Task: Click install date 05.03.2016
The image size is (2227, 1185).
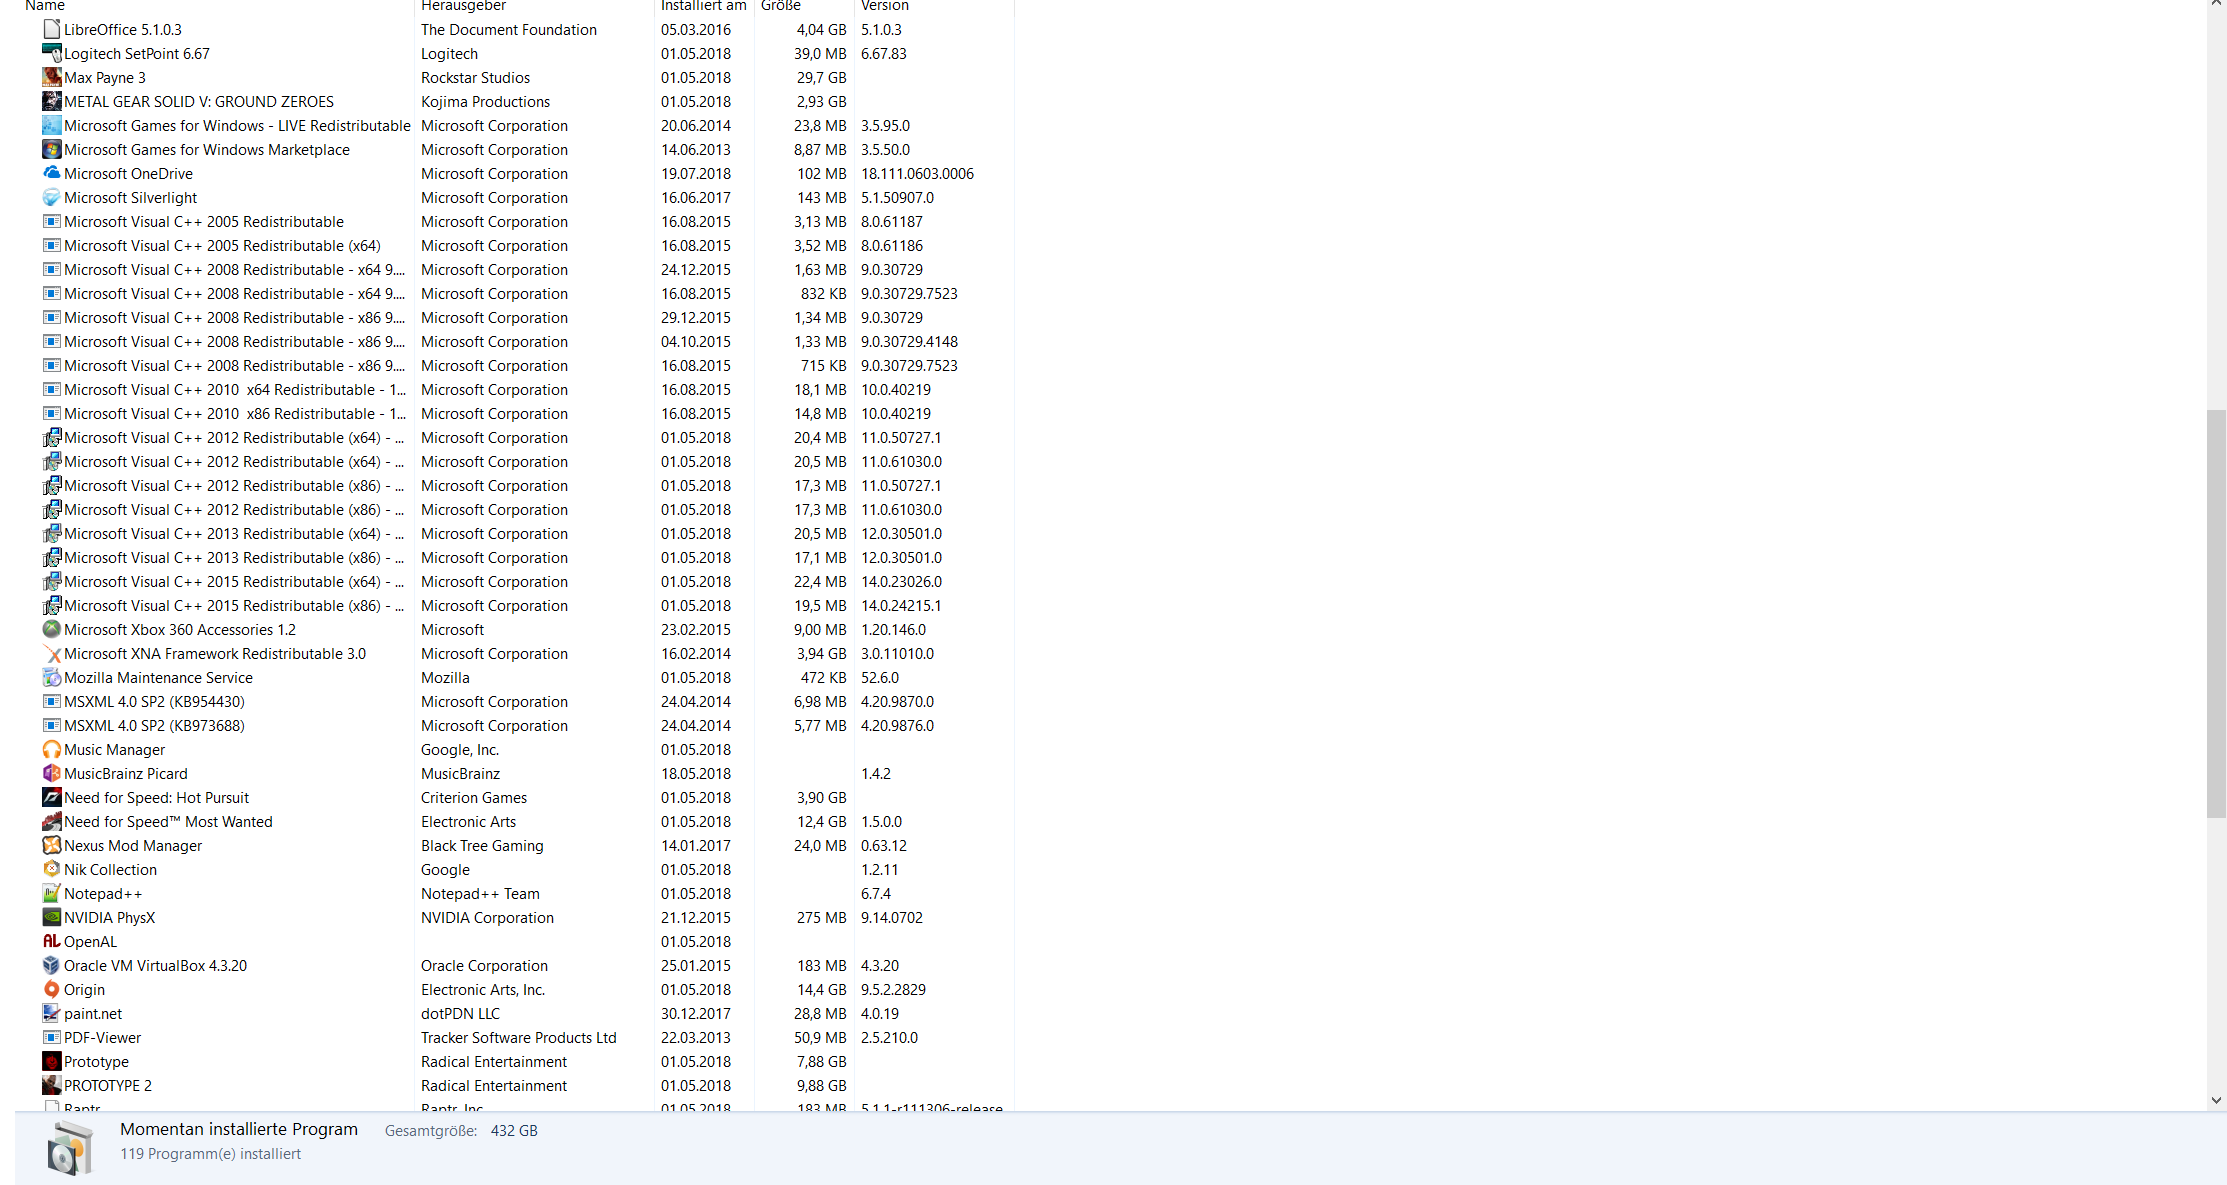Action: [695, 29]
